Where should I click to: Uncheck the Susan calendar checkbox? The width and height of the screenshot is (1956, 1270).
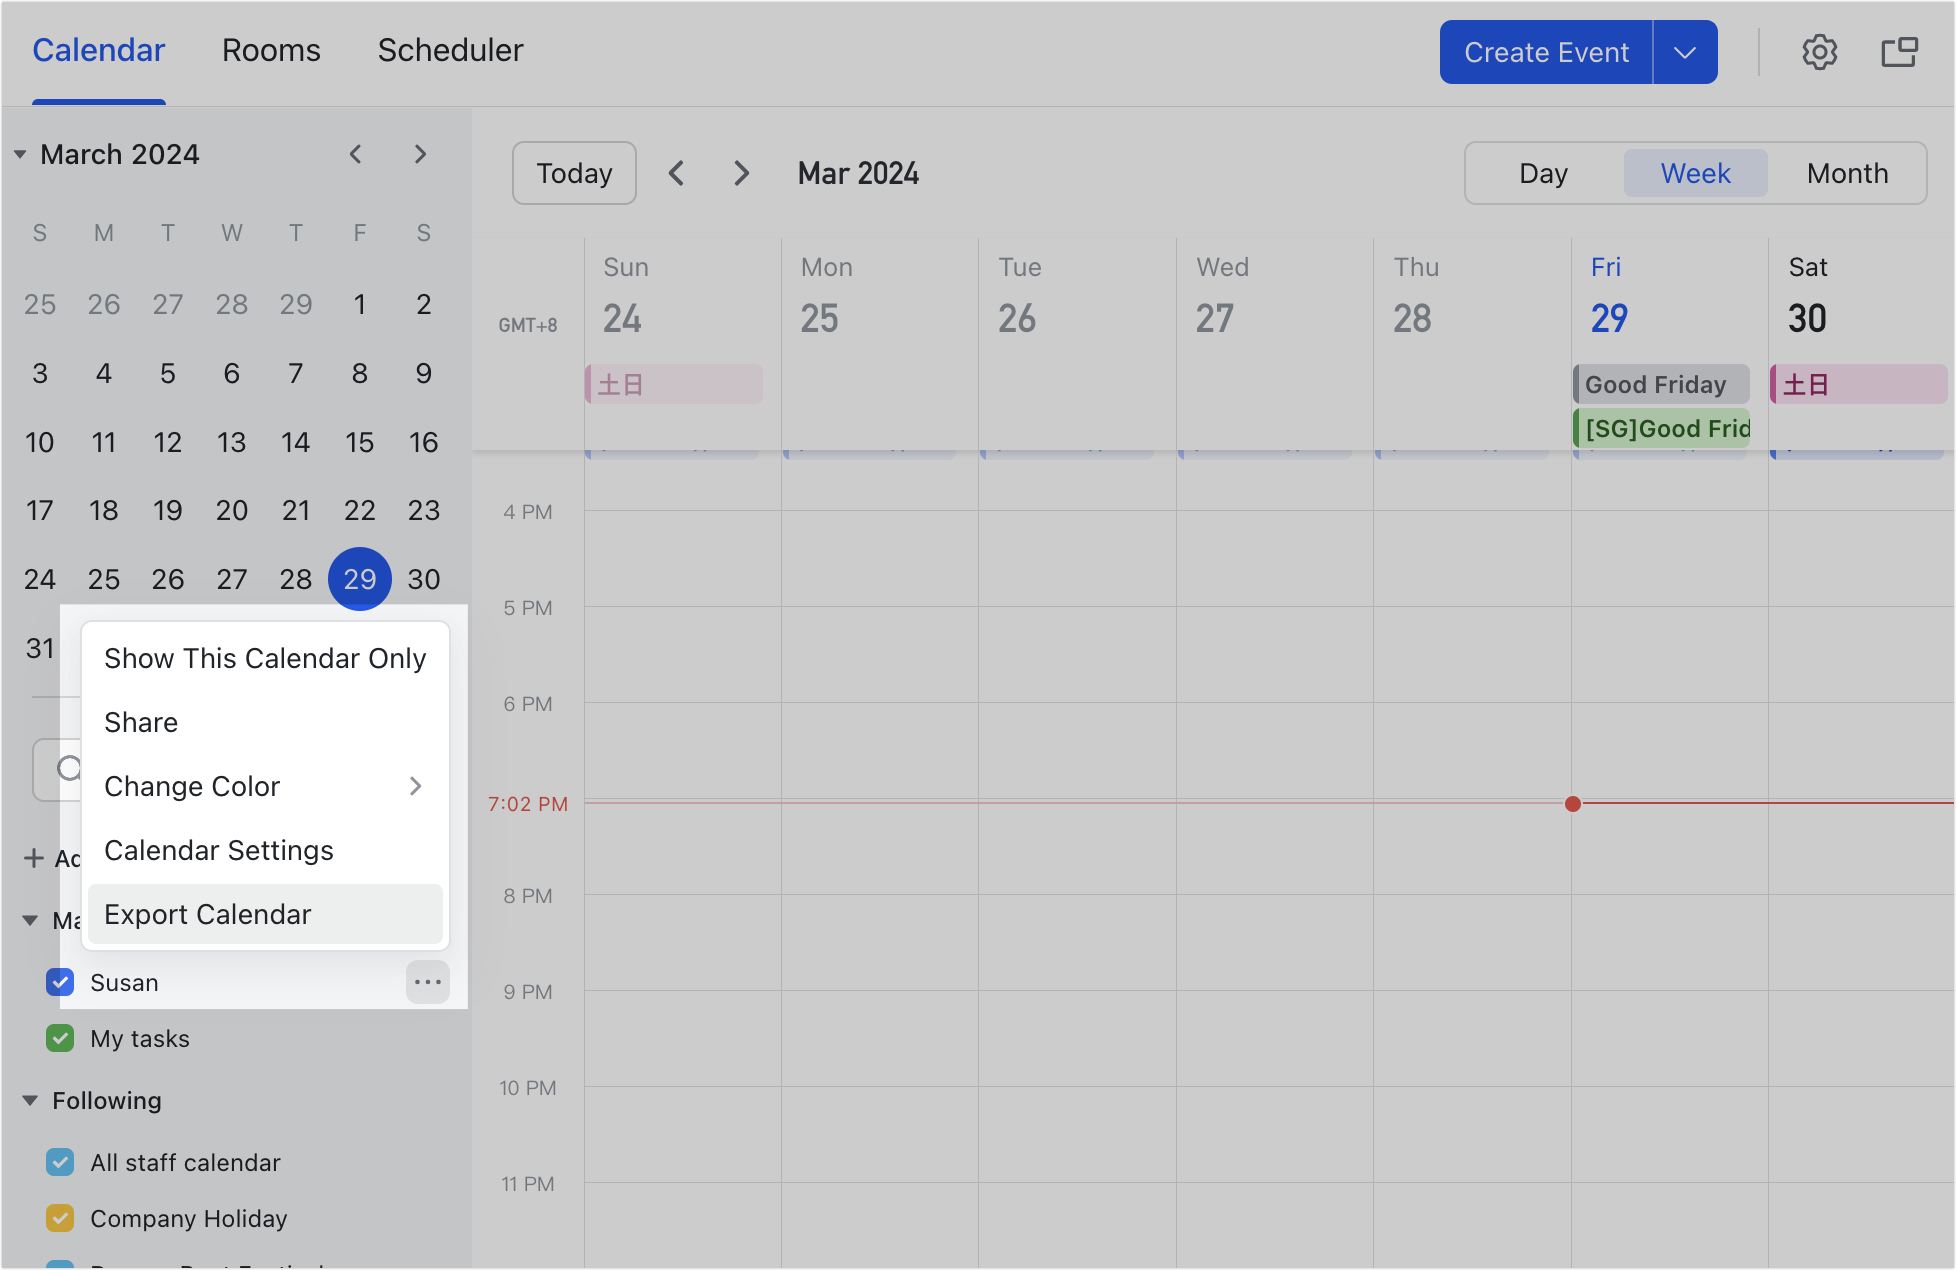(60, 982)
